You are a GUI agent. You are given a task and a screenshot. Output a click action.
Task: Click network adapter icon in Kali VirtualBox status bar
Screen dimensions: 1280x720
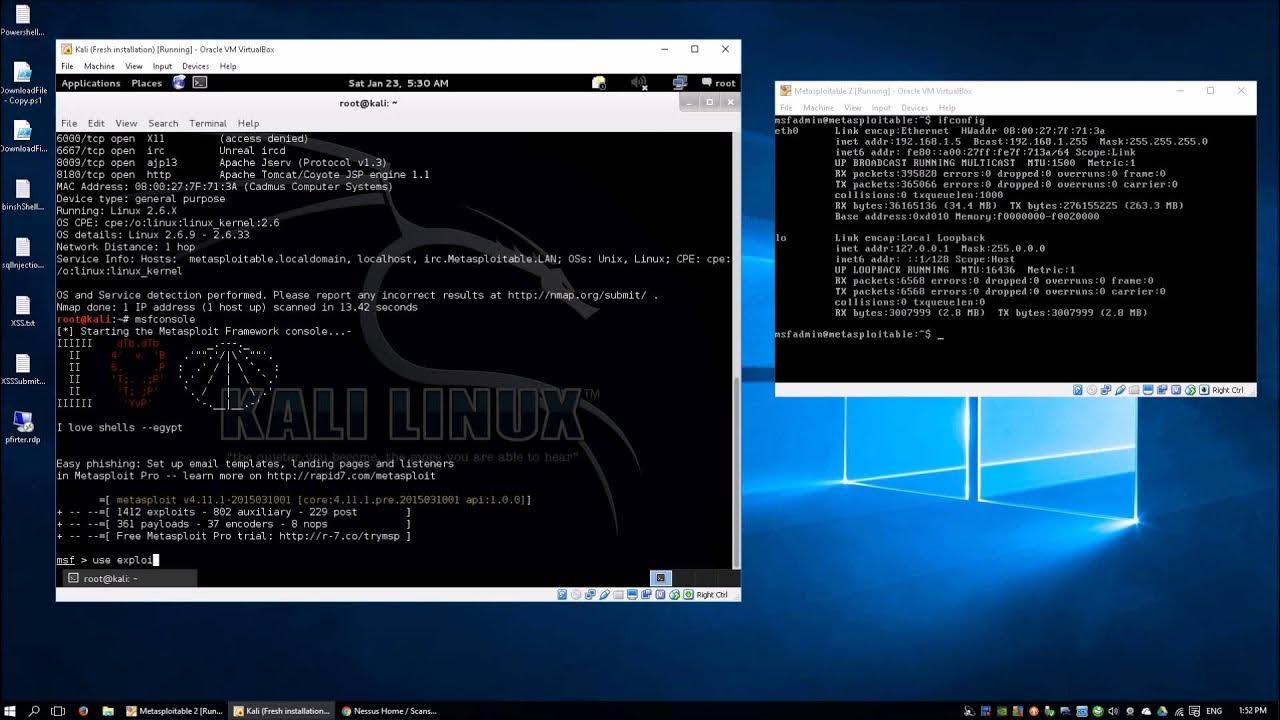pos(590,594)
